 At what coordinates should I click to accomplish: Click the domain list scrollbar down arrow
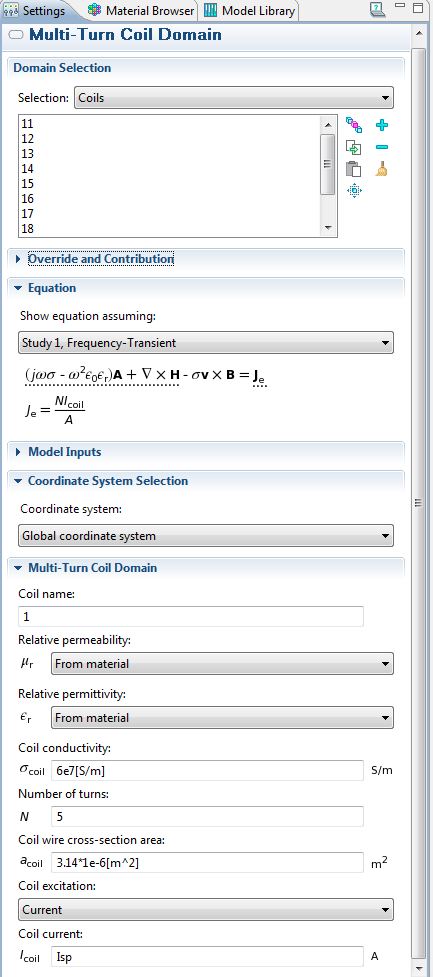pos(328,229)
